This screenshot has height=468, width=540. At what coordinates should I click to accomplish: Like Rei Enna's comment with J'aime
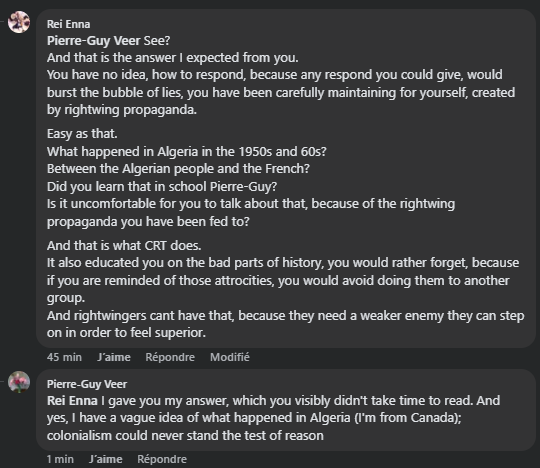pyautogui.click(x=114, y=357)
